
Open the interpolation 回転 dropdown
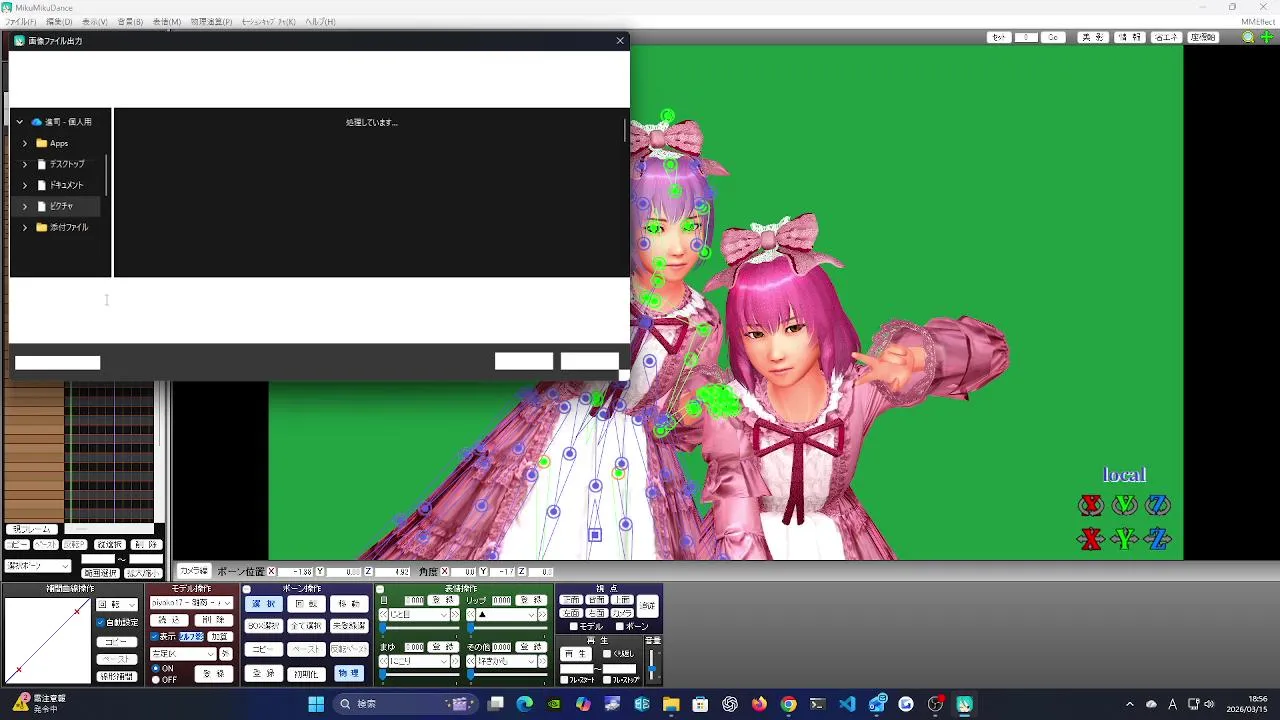click(x=116, y=604)
